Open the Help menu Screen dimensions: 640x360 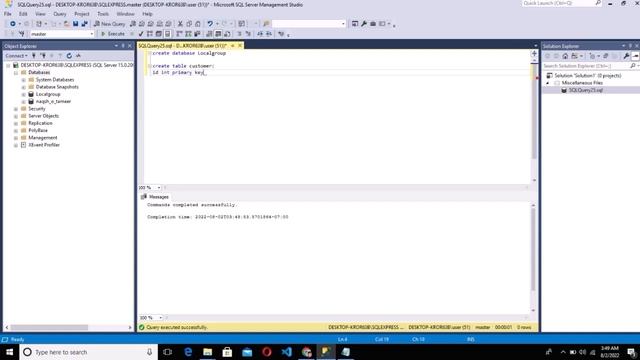(x=147, y=14)
